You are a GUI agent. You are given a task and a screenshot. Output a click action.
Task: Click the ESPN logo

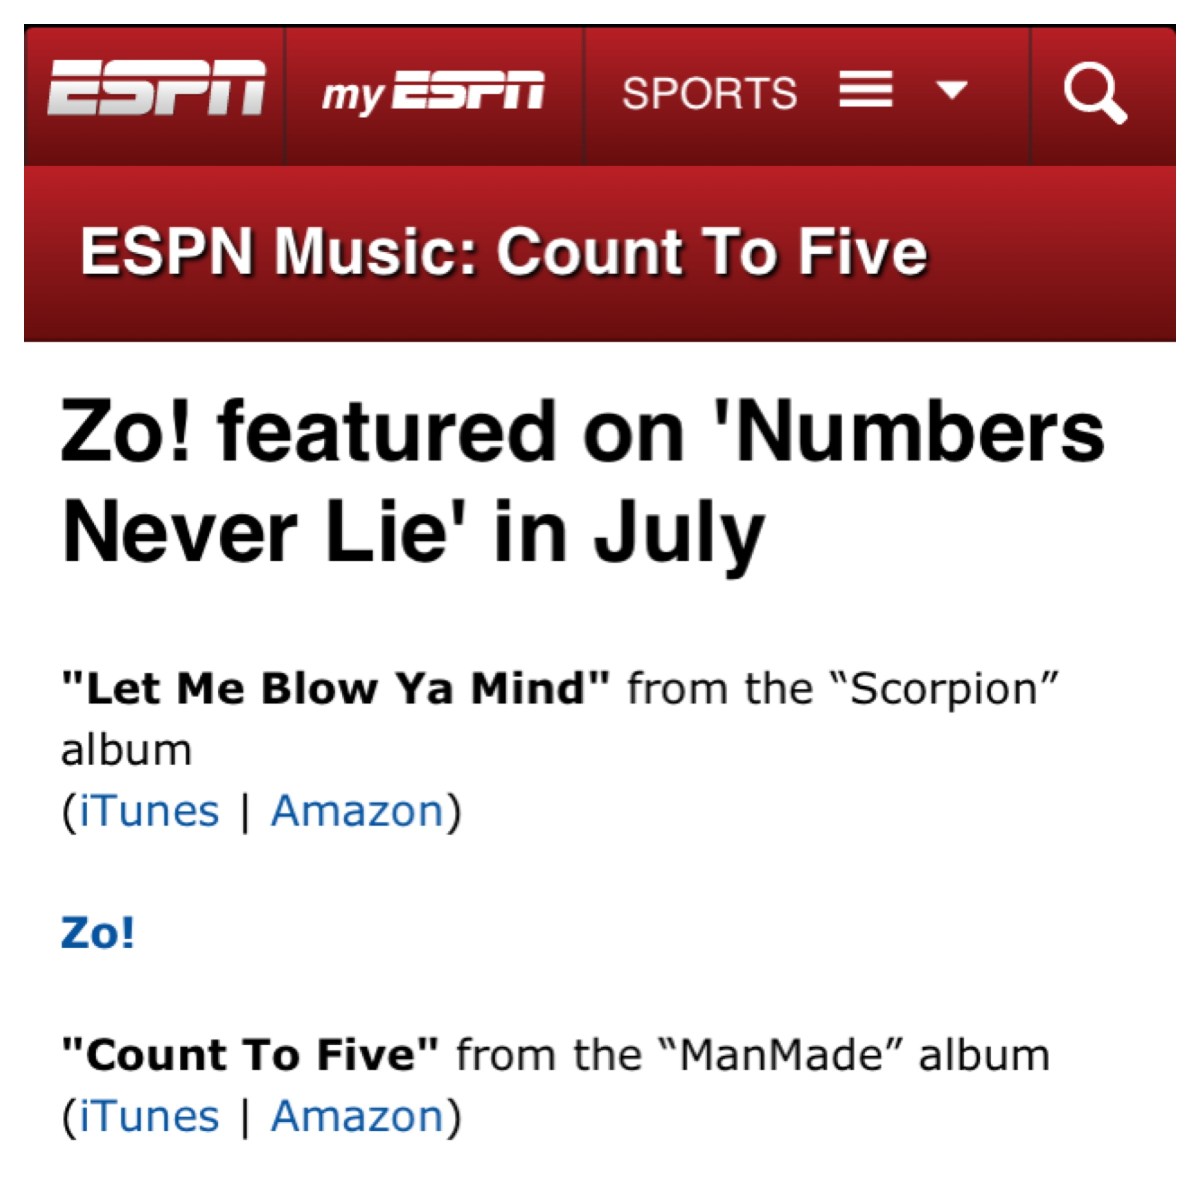tap(156, 90)
